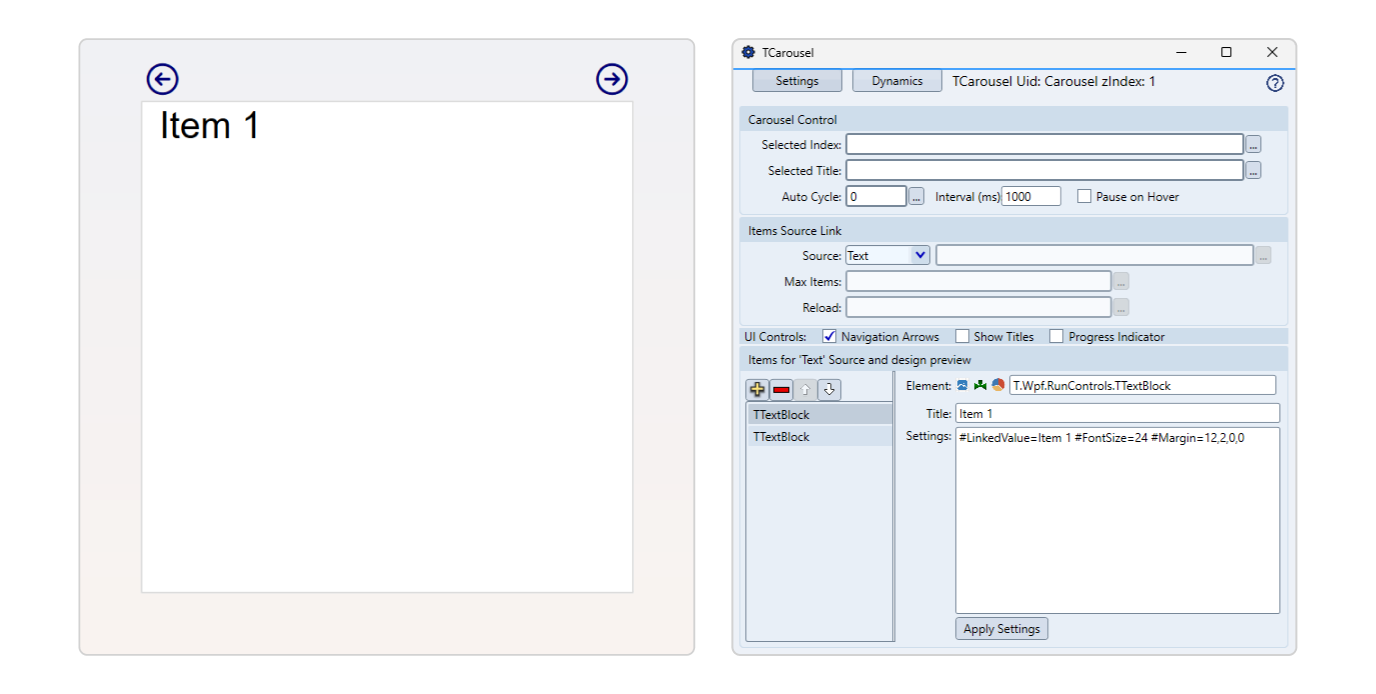Click the pie chart element icon
The image size is (1376, 694).
click(x=998, y=385)
